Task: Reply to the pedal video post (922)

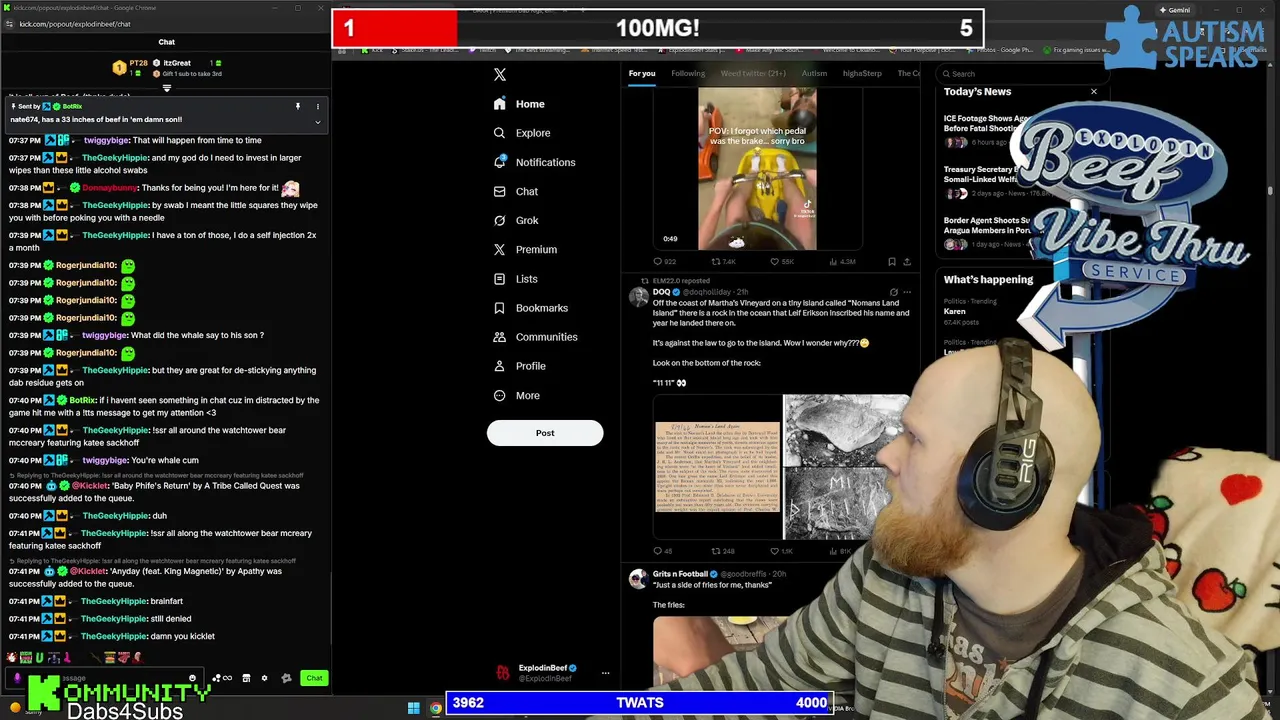Action: pos(664,262)
